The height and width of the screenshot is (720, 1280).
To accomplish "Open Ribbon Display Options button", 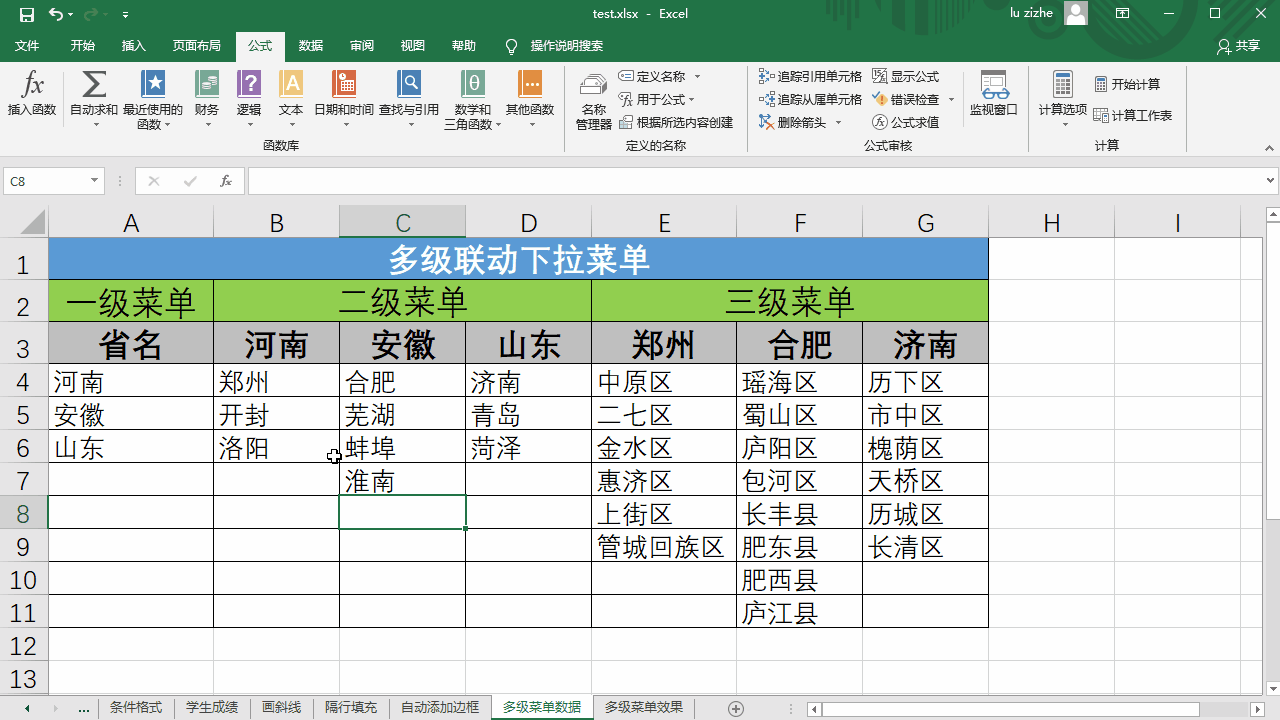I will (x=1124, y=14).
